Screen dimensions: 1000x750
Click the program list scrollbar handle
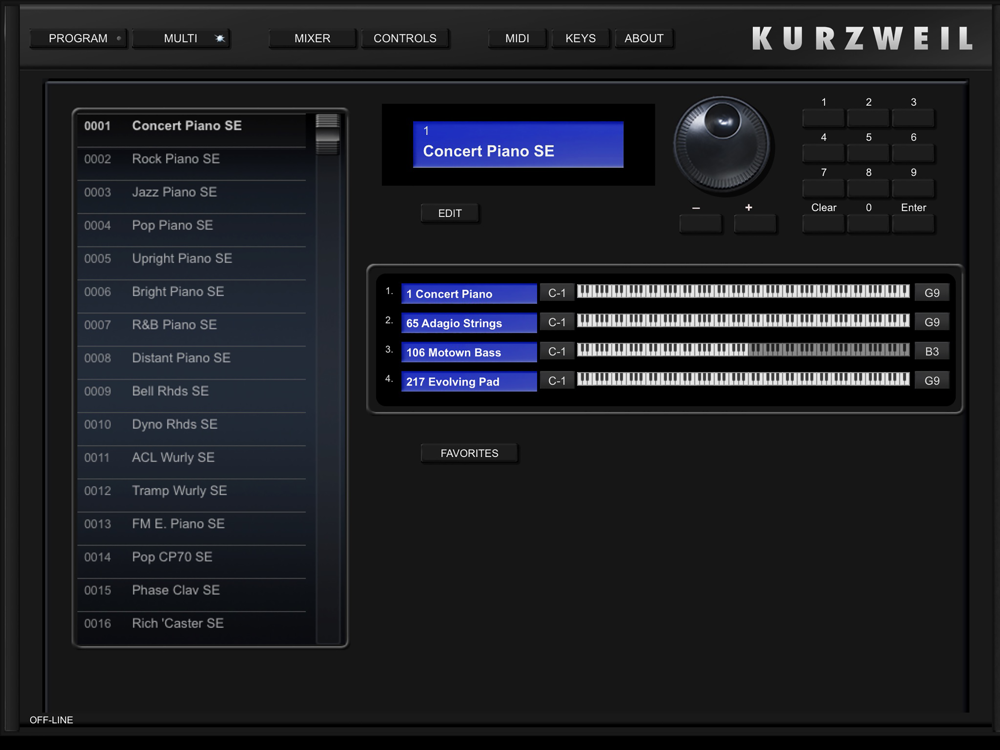coord(327,134)
